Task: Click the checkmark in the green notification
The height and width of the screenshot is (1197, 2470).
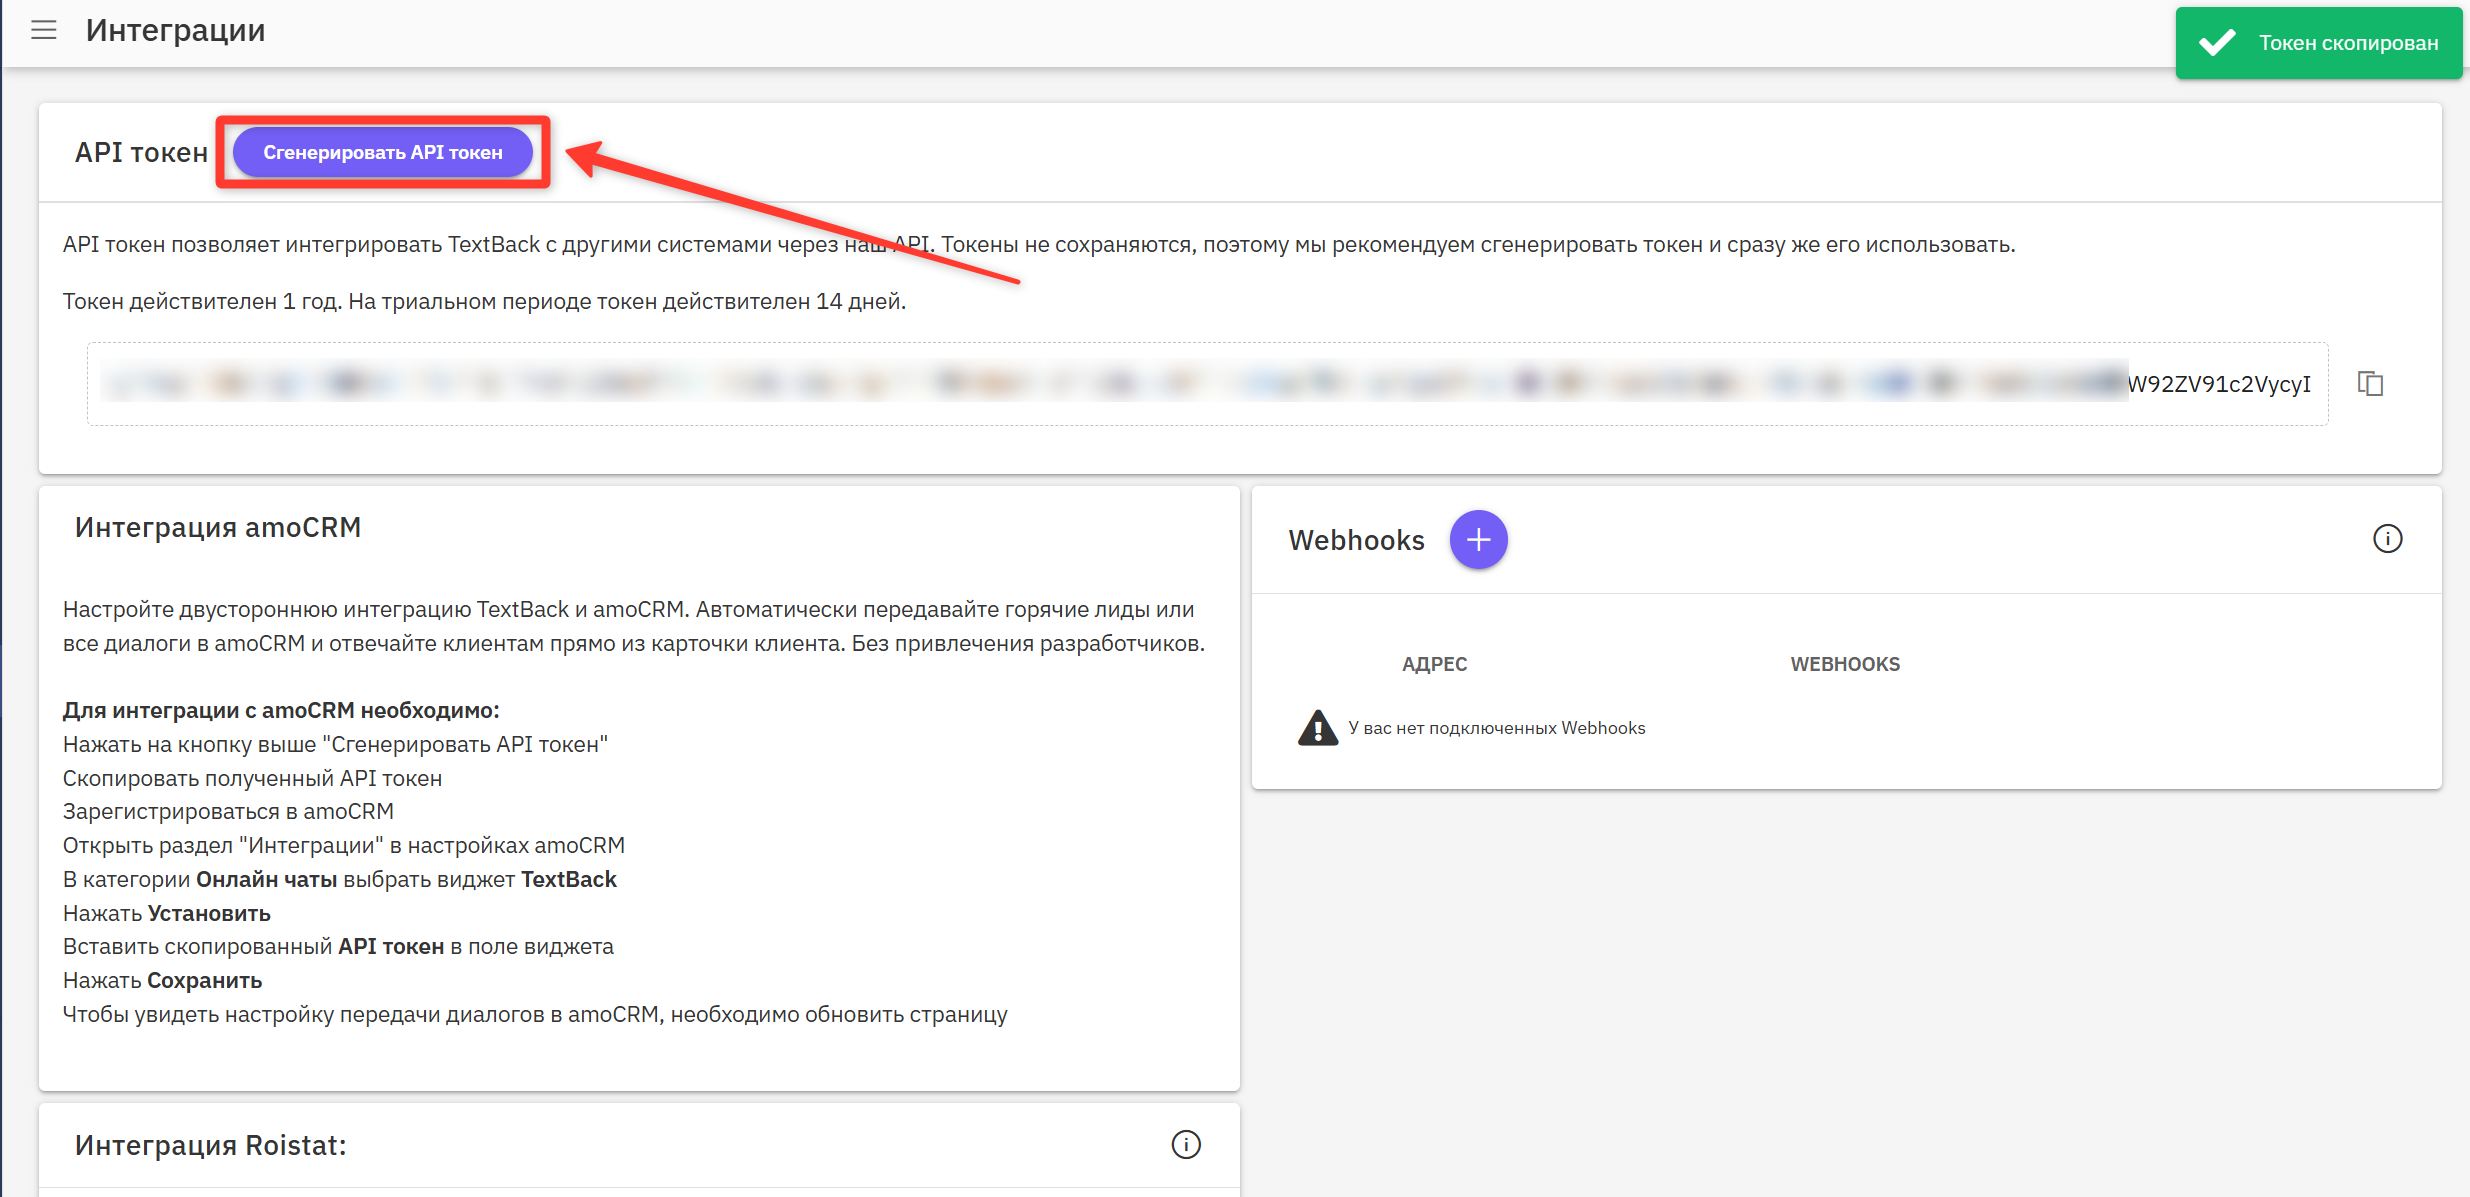Action: (2217, 43)
